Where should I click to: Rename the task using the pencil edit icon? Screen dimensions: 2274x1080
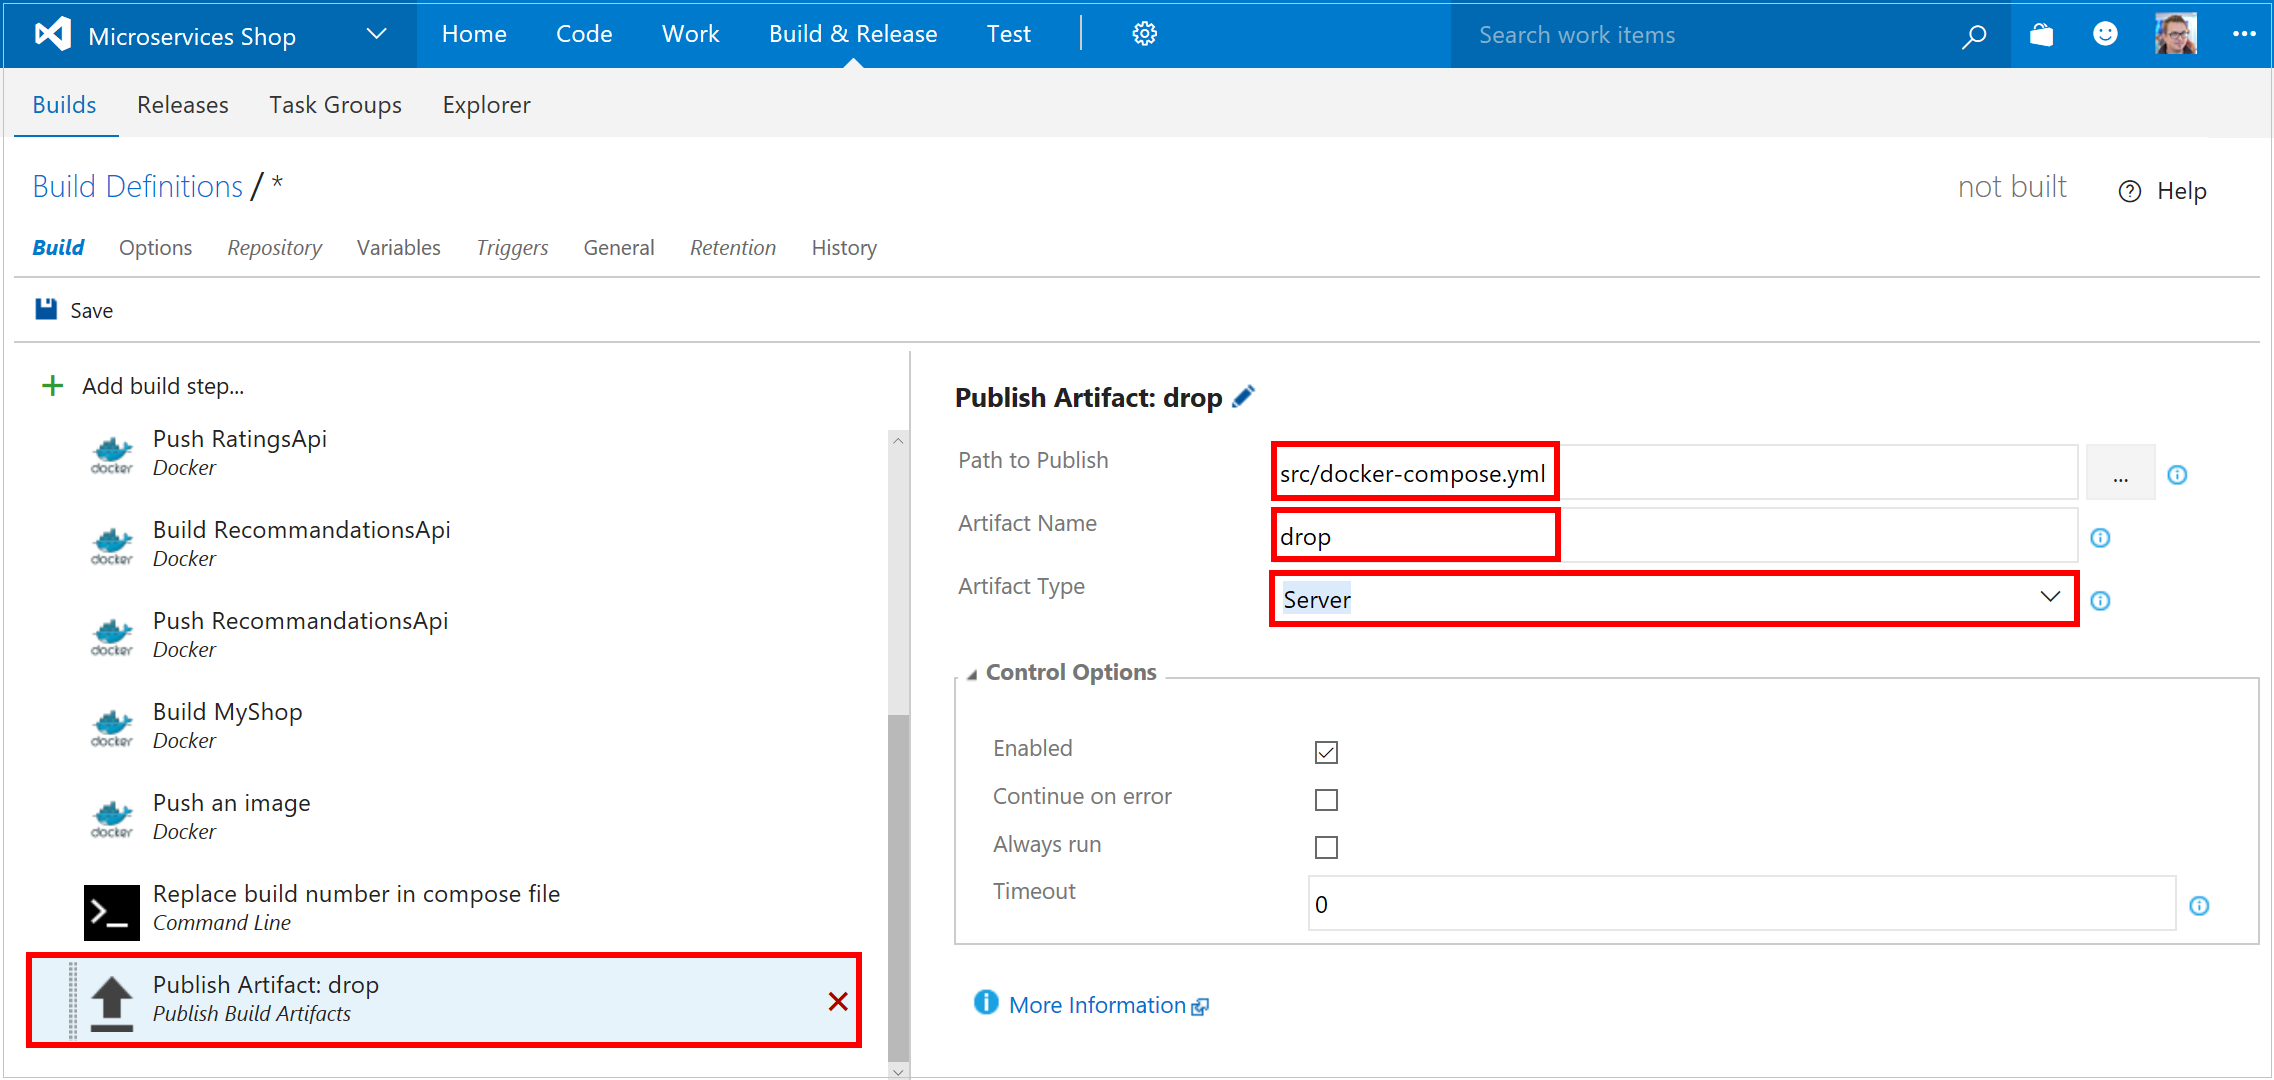point(1244,396)
